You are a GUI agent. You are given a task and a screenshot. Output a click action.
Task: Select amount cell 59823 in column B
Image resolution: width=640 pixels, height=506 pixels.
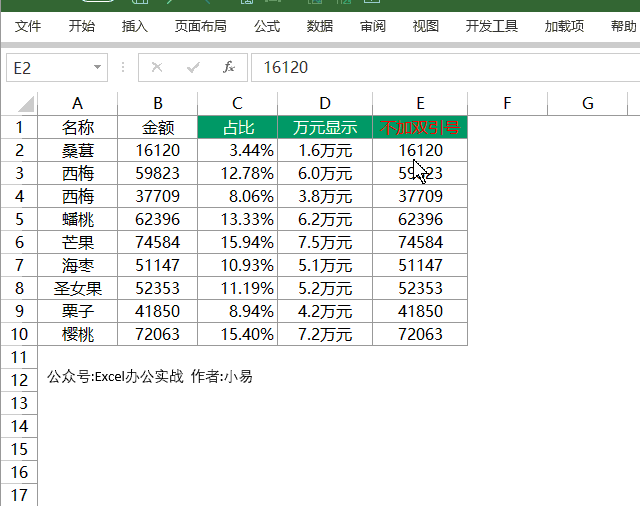(158, 173)
